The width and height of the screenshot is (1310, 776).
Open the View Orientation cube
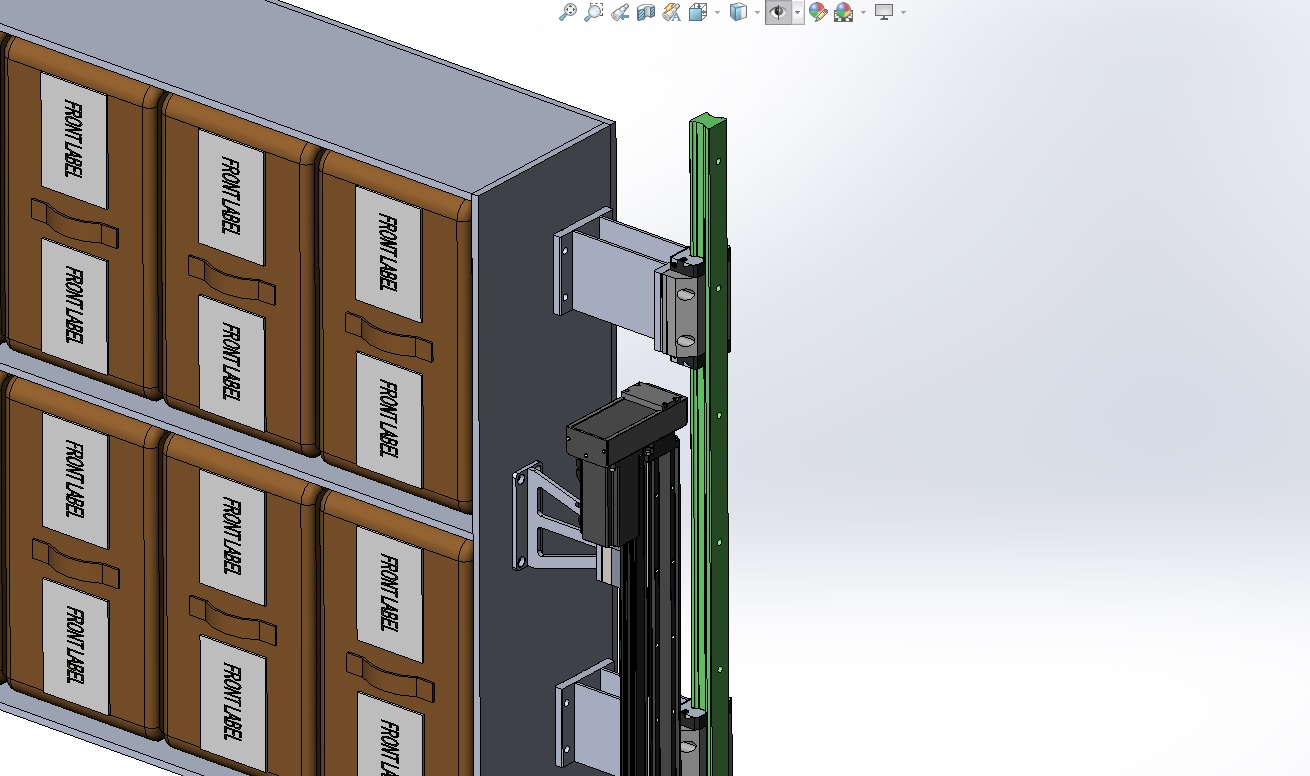point(698,12)
